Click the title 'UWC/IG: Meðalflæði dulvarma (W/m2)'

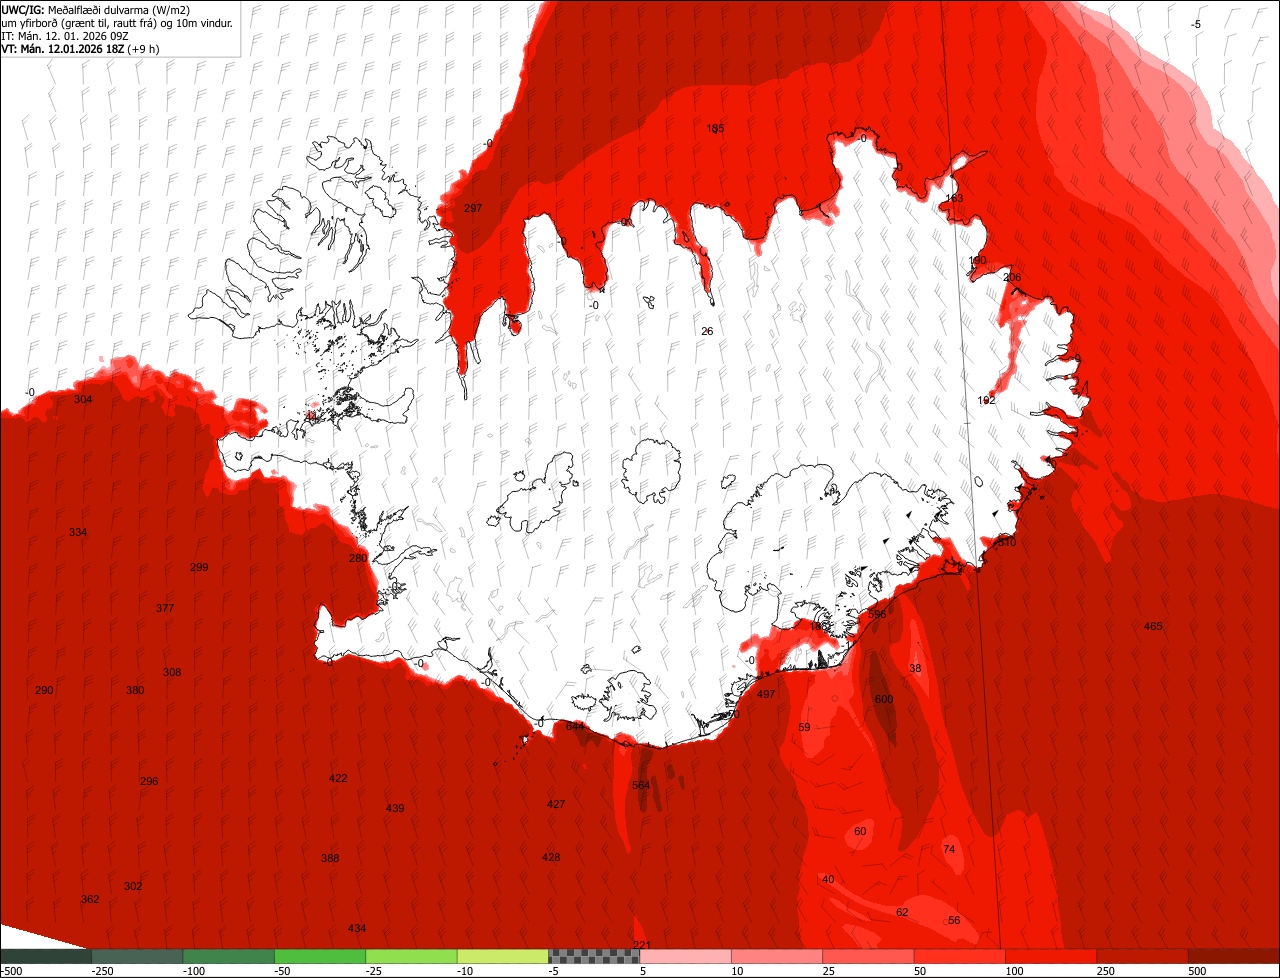tap(96, 9)
